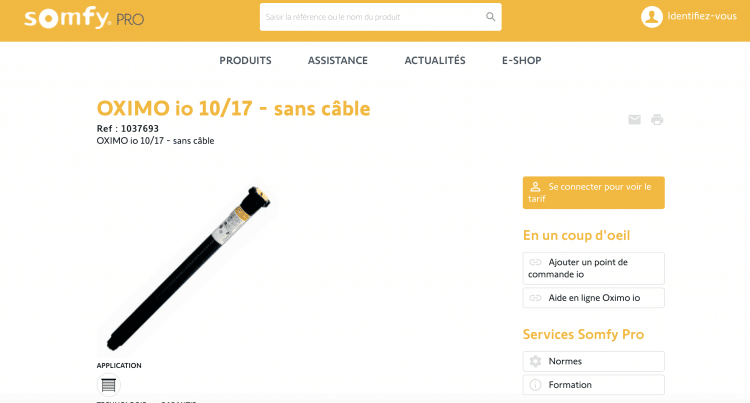Open Aide en ligne Oximo io
The width and height of the screenshot is (750, 403).
[594, 298]
